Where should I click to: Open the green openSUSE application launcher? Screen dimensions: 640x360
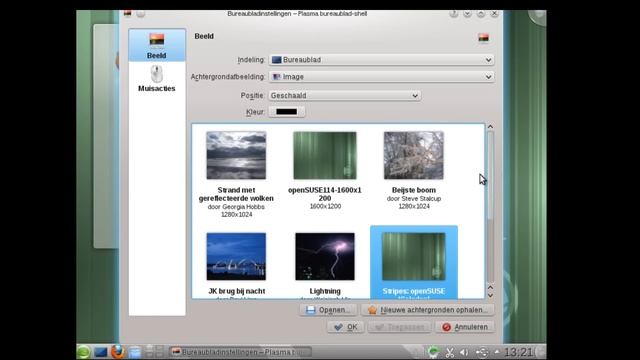point(83,352)
